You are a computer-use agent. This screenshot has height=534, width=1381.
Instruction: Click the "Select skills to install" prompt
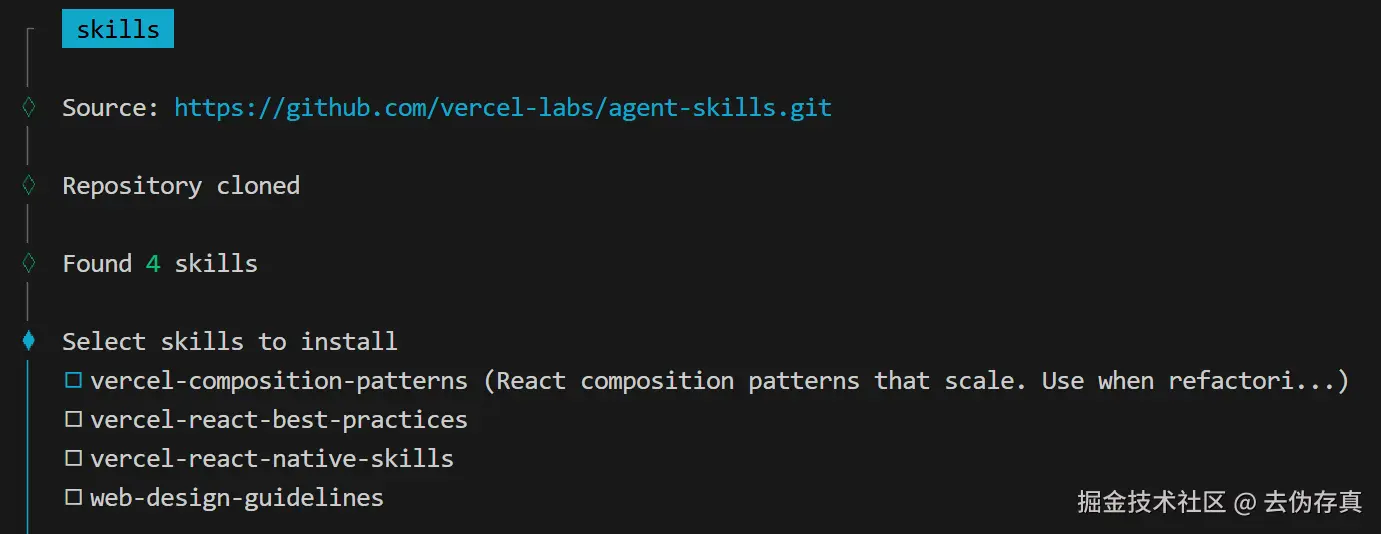click(229, 341)
